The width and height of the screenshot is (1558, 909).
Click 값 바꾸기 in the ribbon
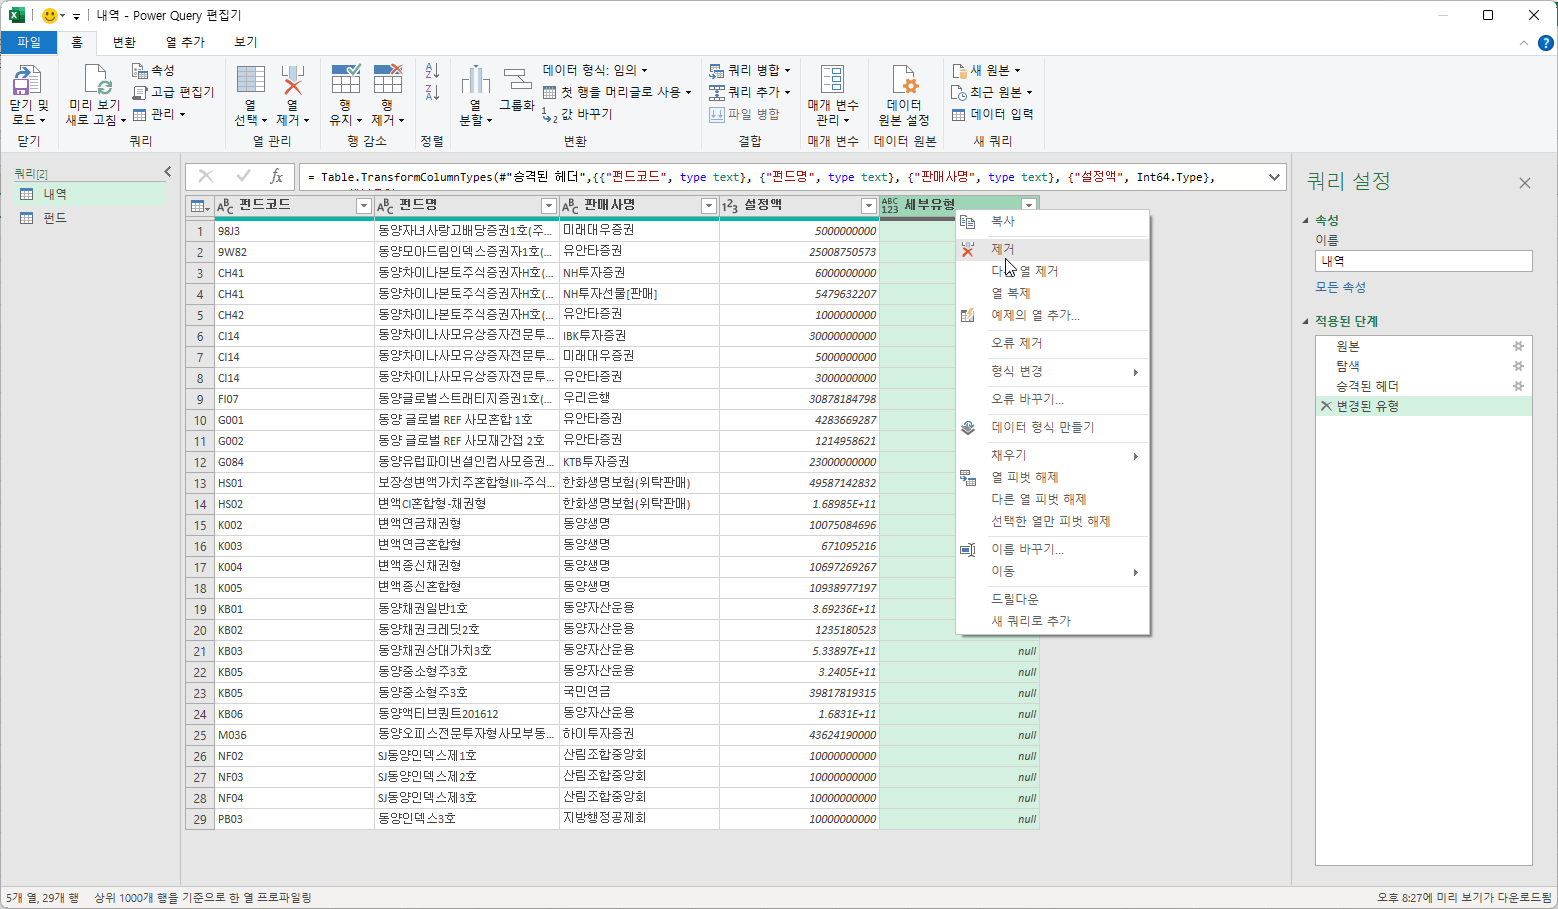pos(578,114)
